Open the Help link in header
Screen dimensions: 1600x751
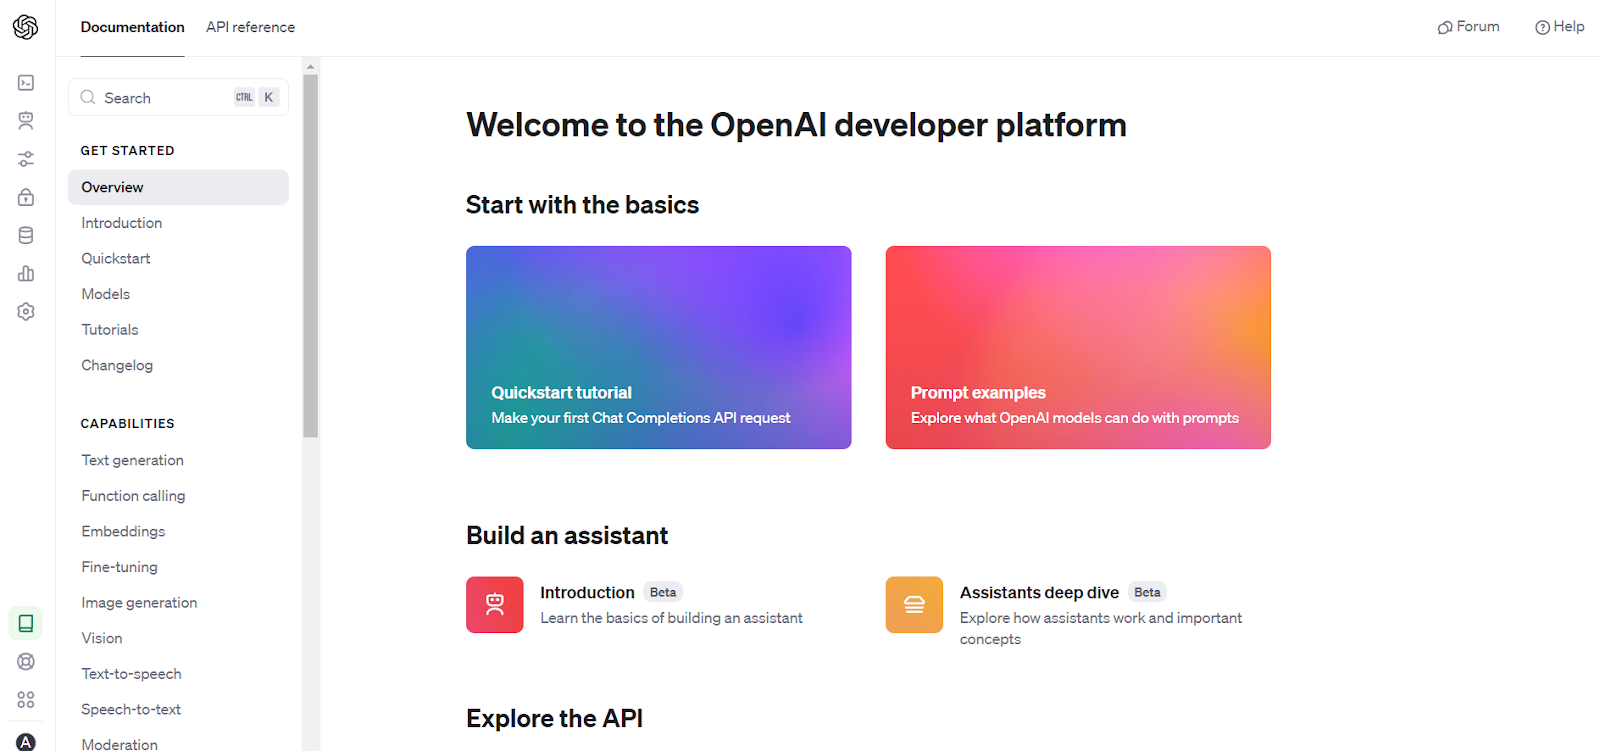point(1559,27)
